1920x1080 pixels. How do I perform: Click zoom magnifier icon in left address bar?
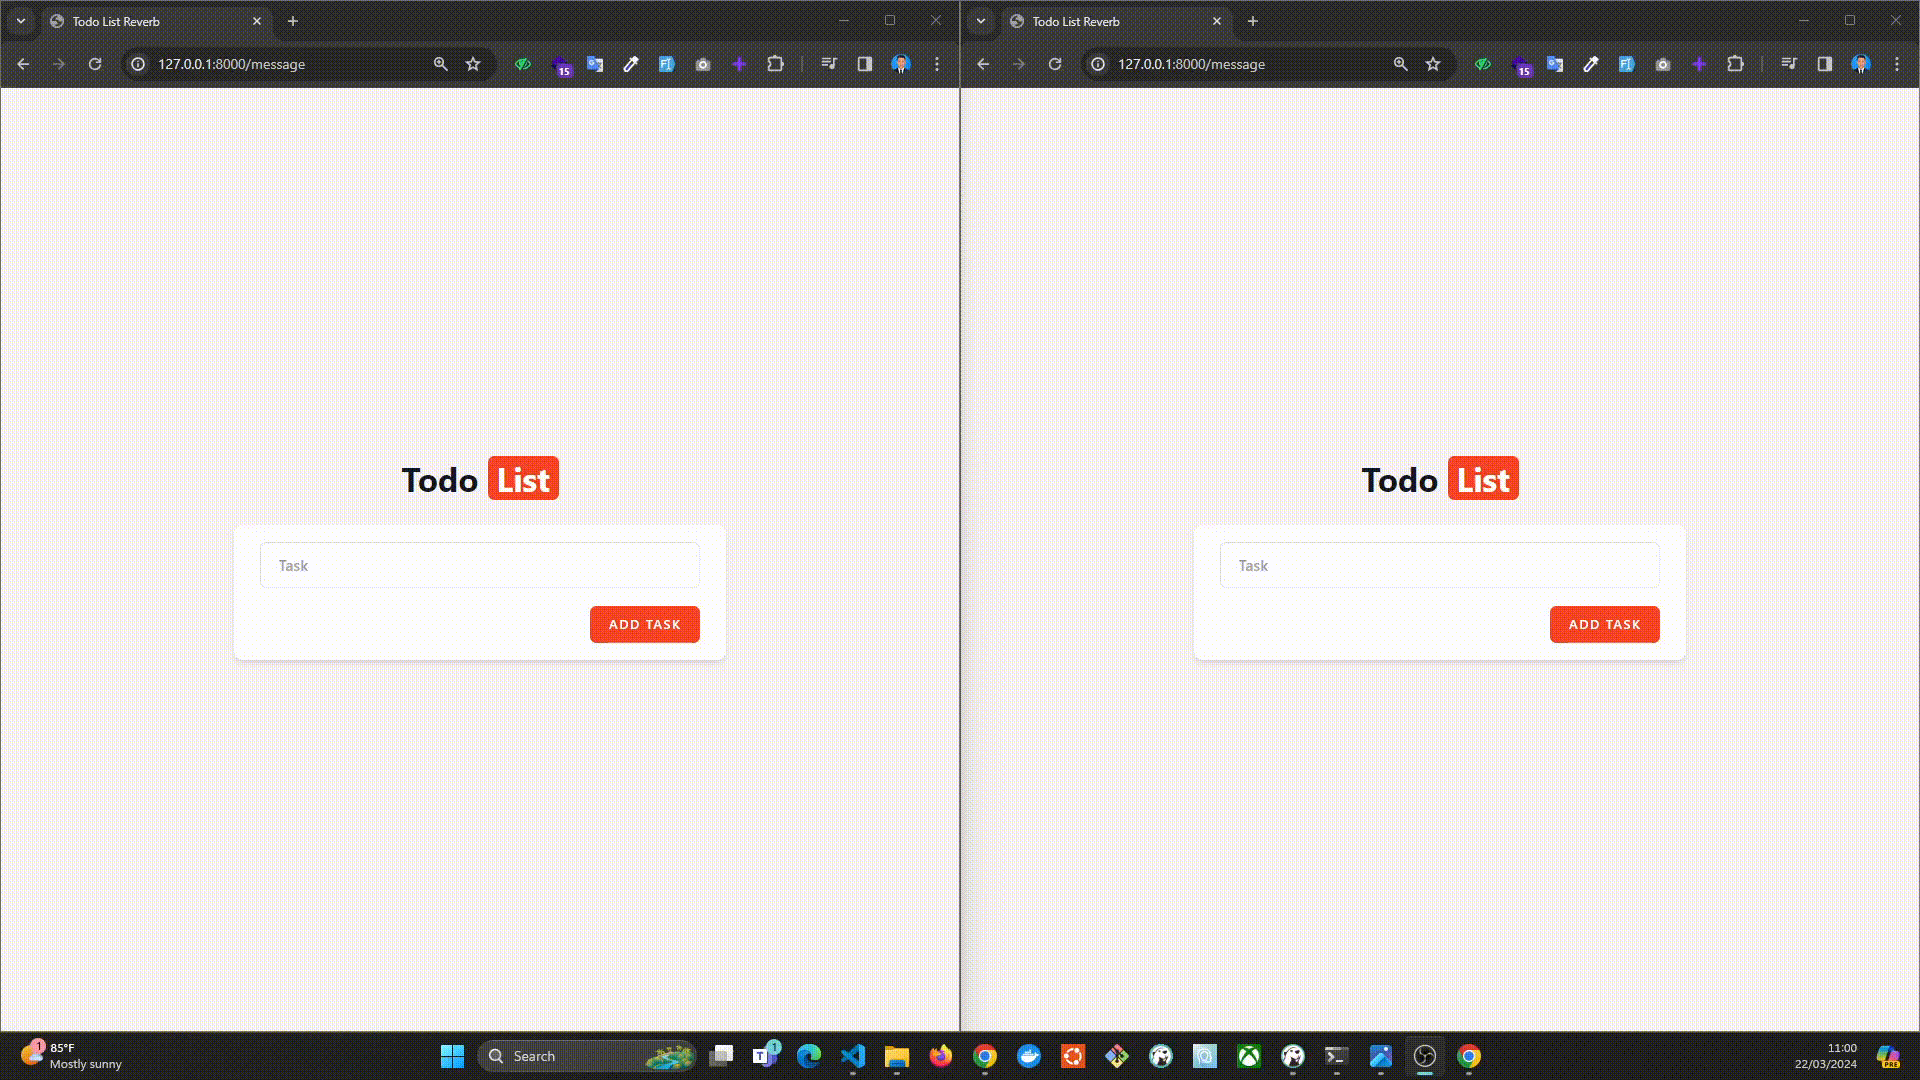point(441,64)
